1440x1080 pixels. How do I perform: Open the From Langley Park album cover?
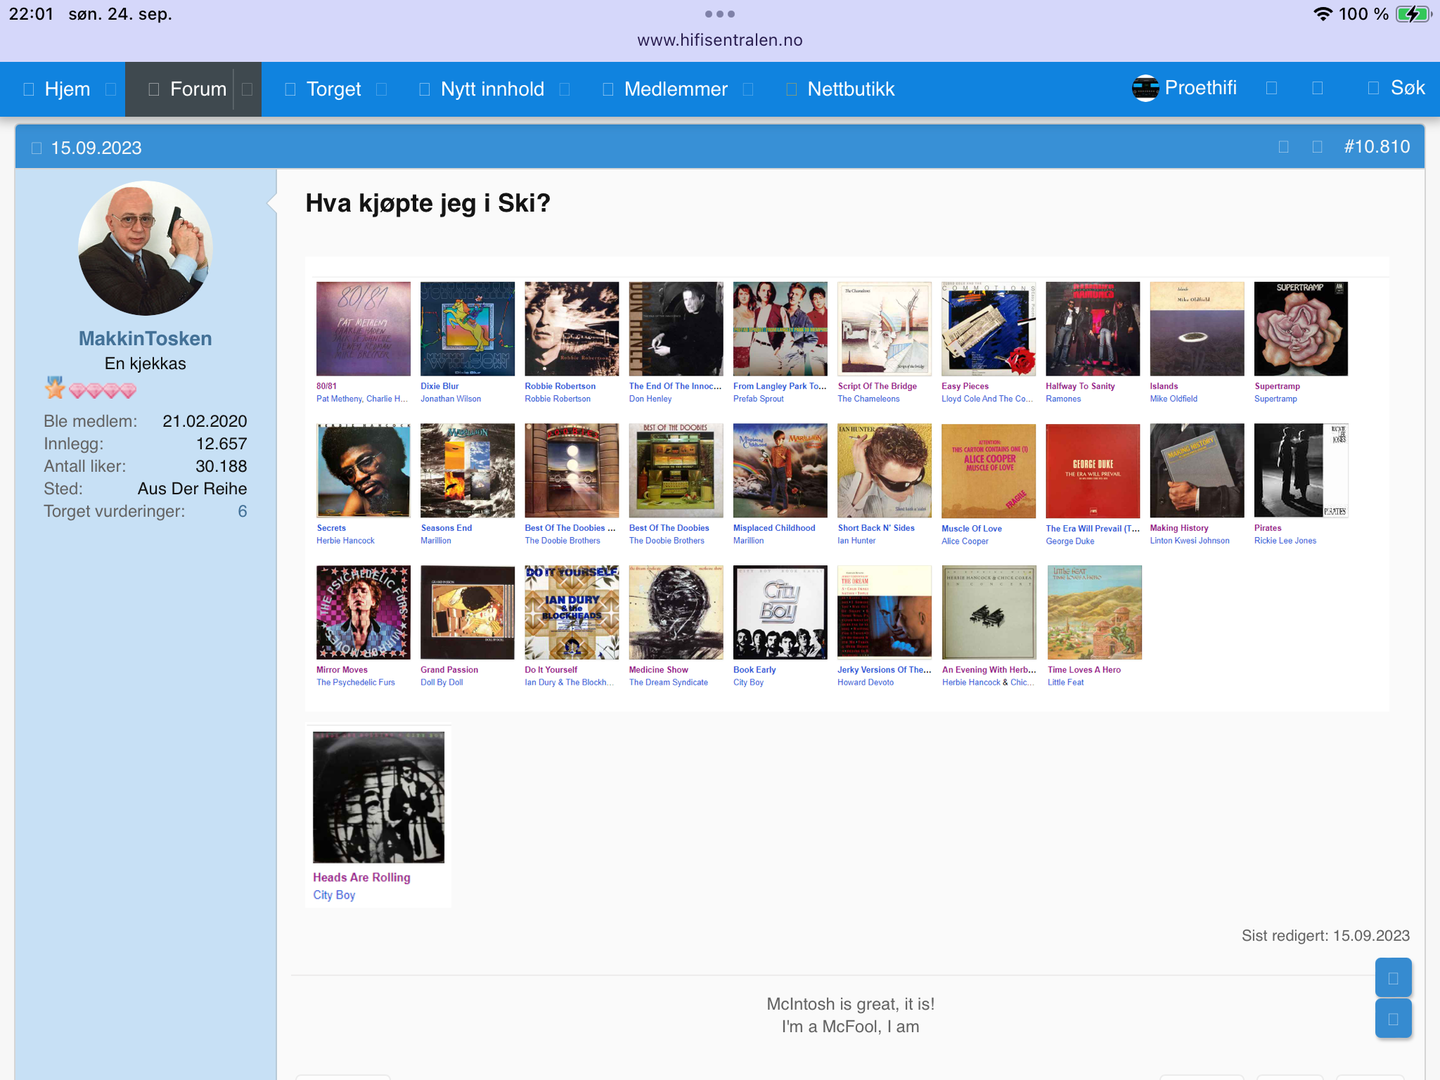[x=780, y=329]
